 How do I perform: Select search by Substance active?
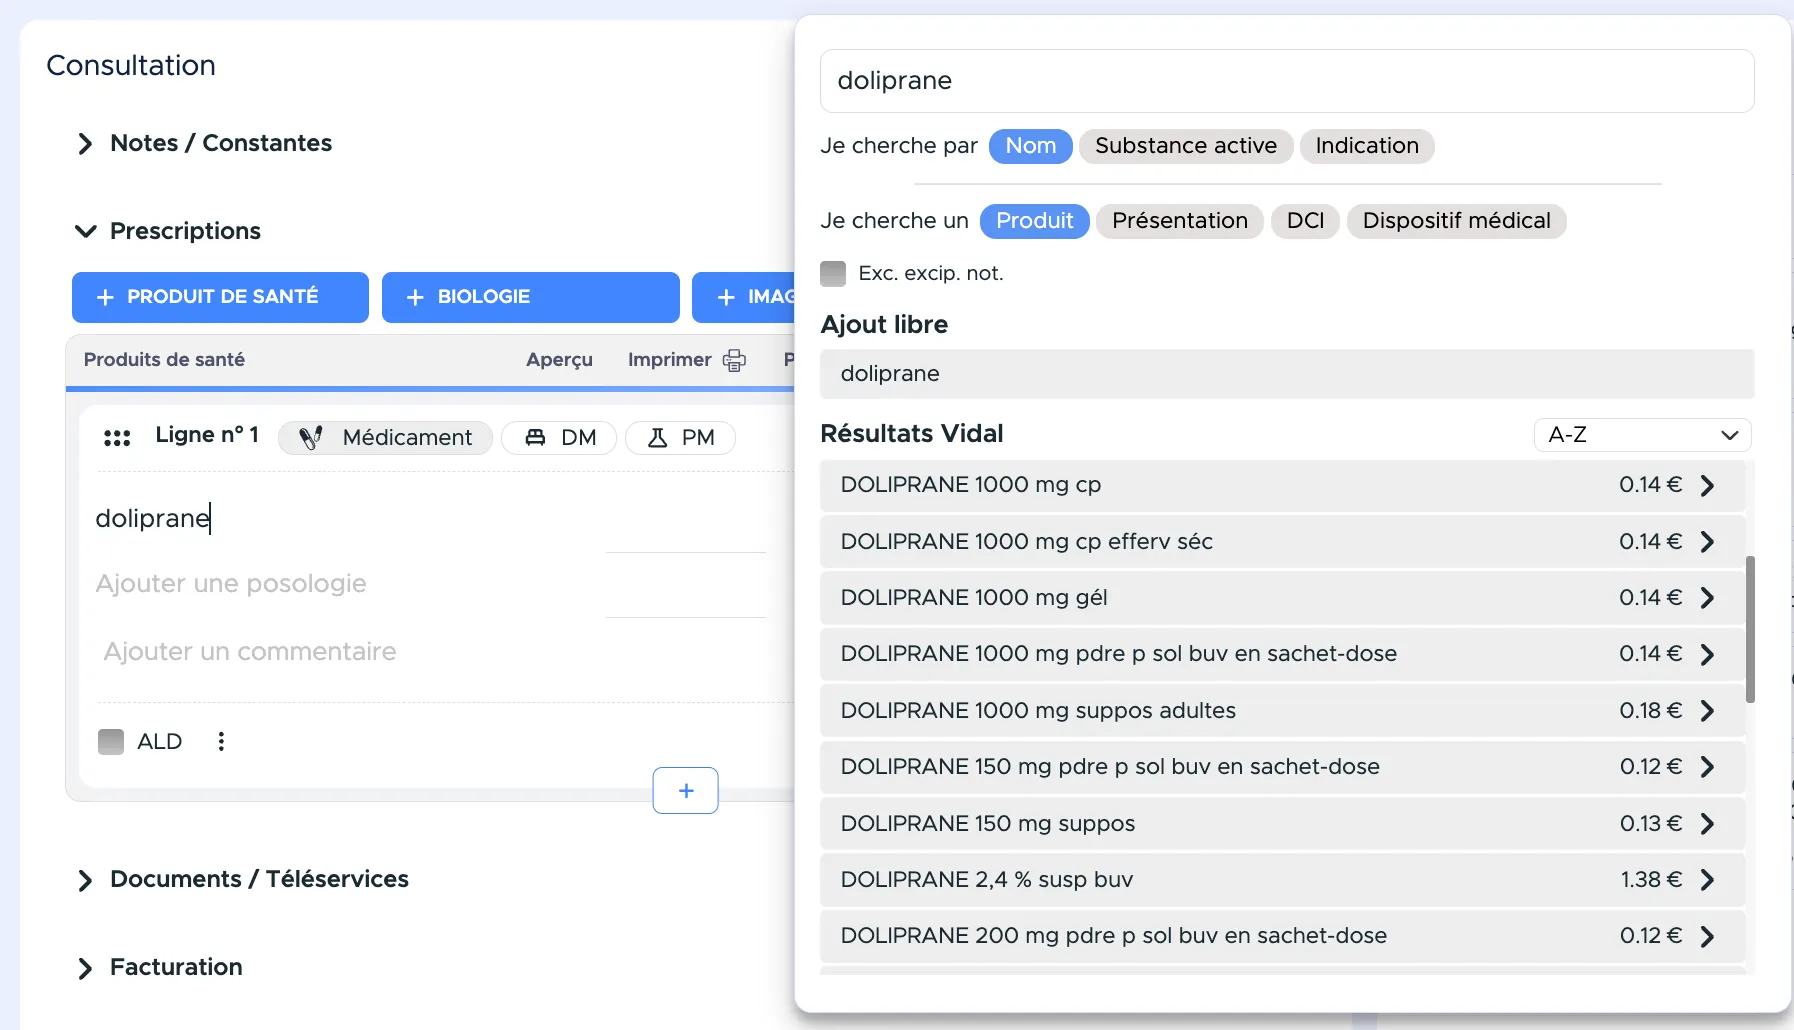pos(1186,146)
